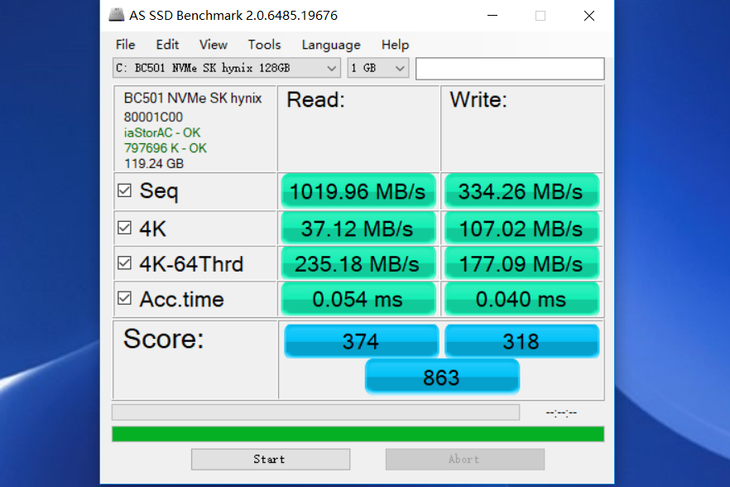Click the 4K read result 37.12 MB/s
Viewport: 730px width, 487px height.
[x=358, y=228]
